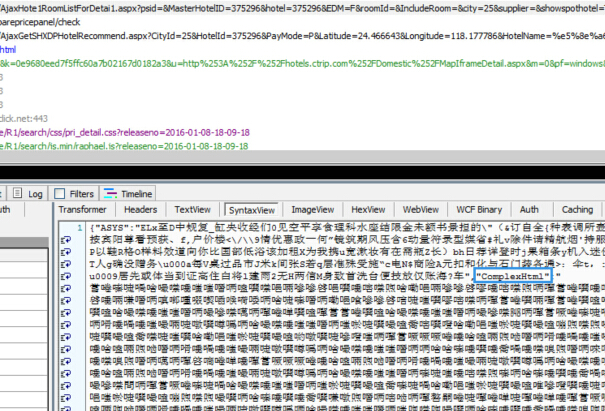Open the TextView tab
This screenshot has height=411, width=605.
[193, 210]
